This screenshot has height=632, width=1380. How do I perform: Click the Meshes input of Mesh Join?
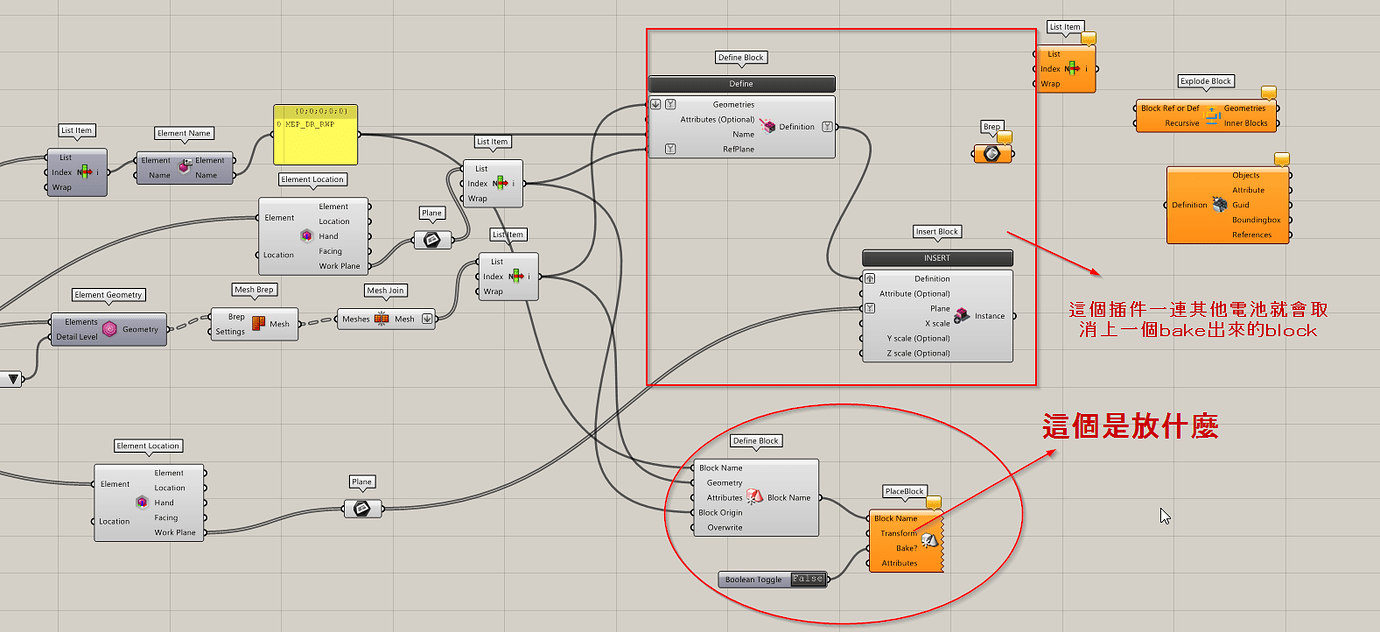coord(355,319)
